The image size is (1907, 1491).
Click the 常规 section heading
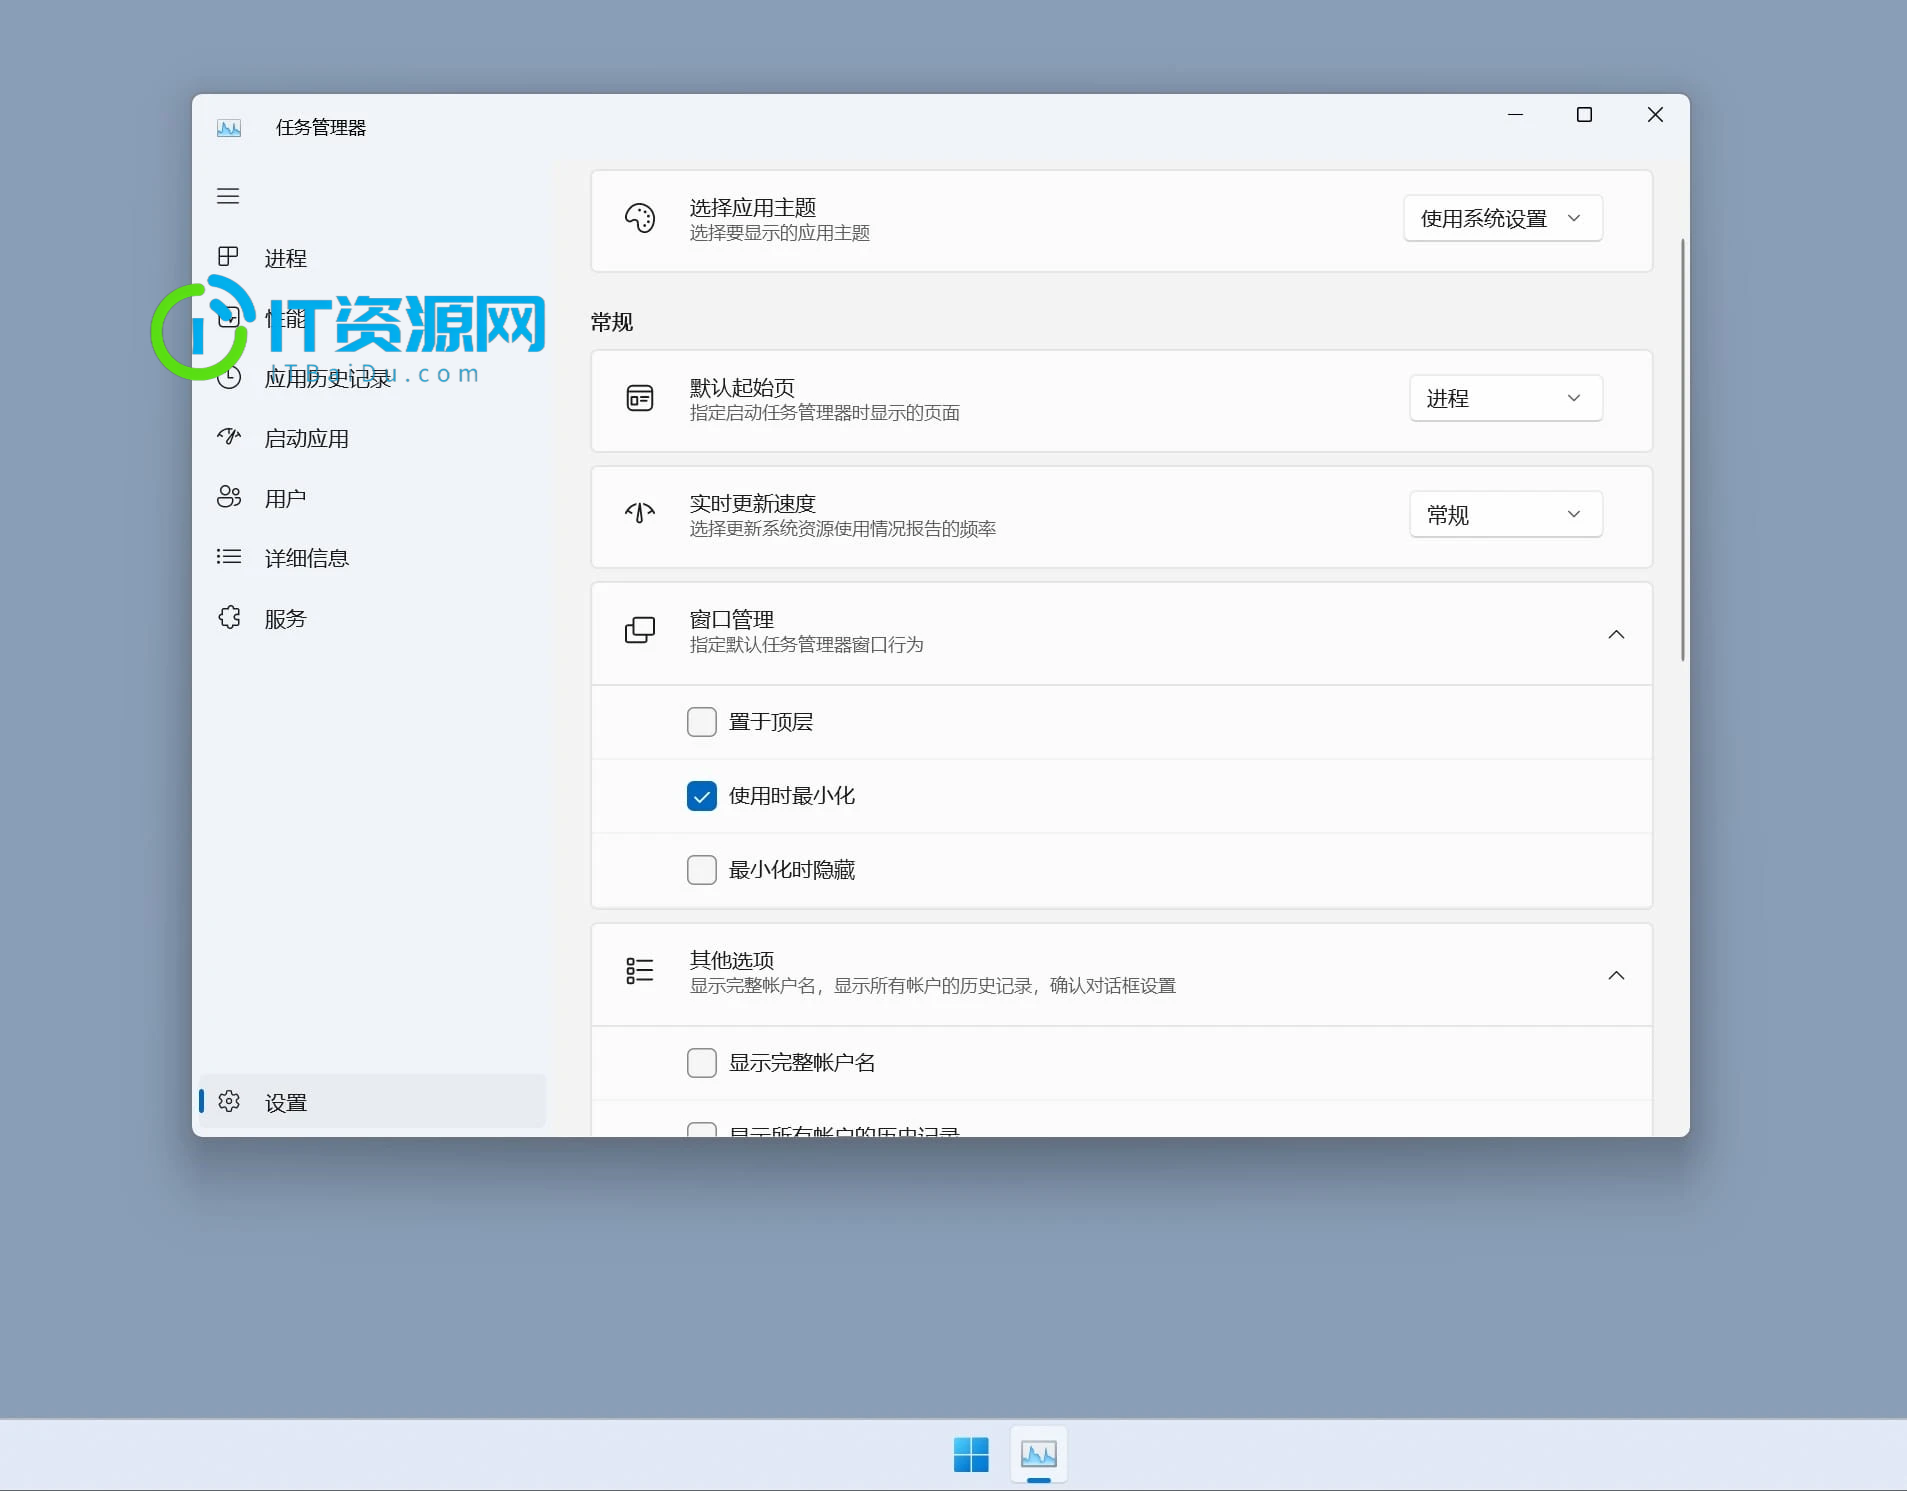point(612,322)
